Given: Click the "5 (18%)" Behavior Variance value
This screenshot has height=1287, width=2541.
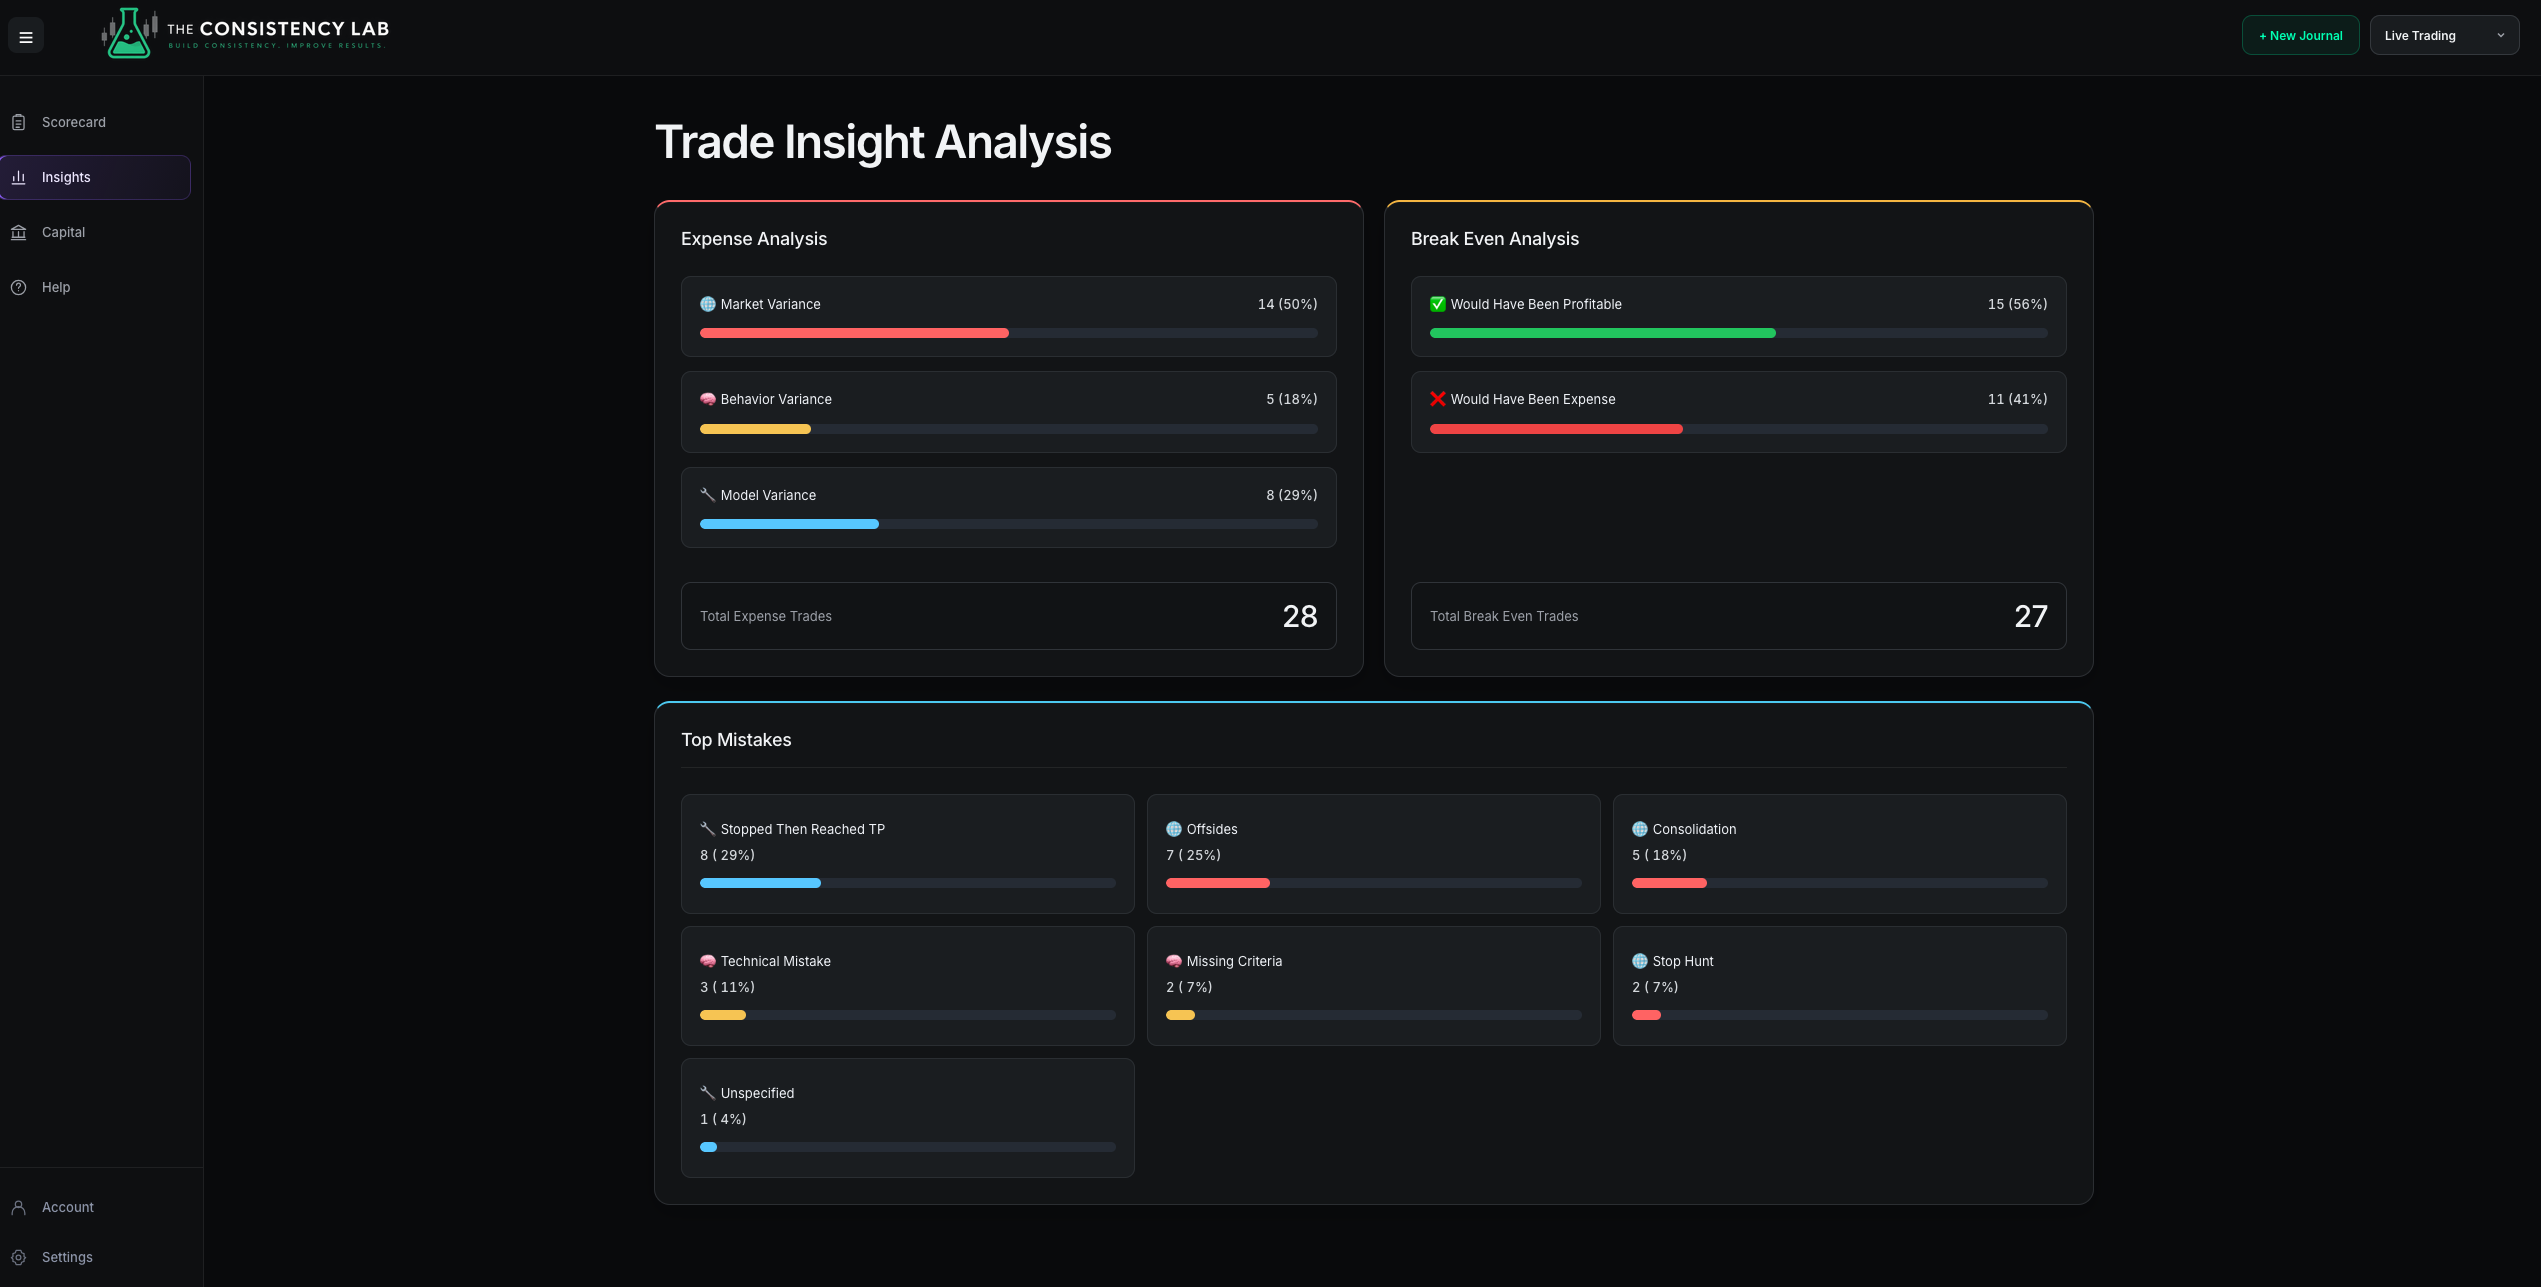Looking at the screenshot, I should (1291, 399).
